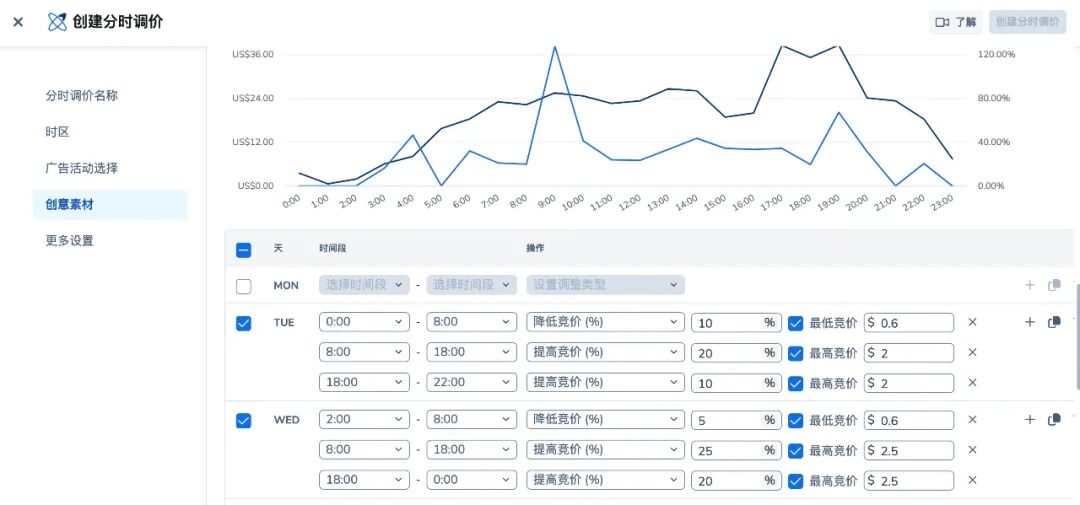
Task: Toggle 最高竞价 checkbox in WED 8:00-18:00 row
Action: 796,451
